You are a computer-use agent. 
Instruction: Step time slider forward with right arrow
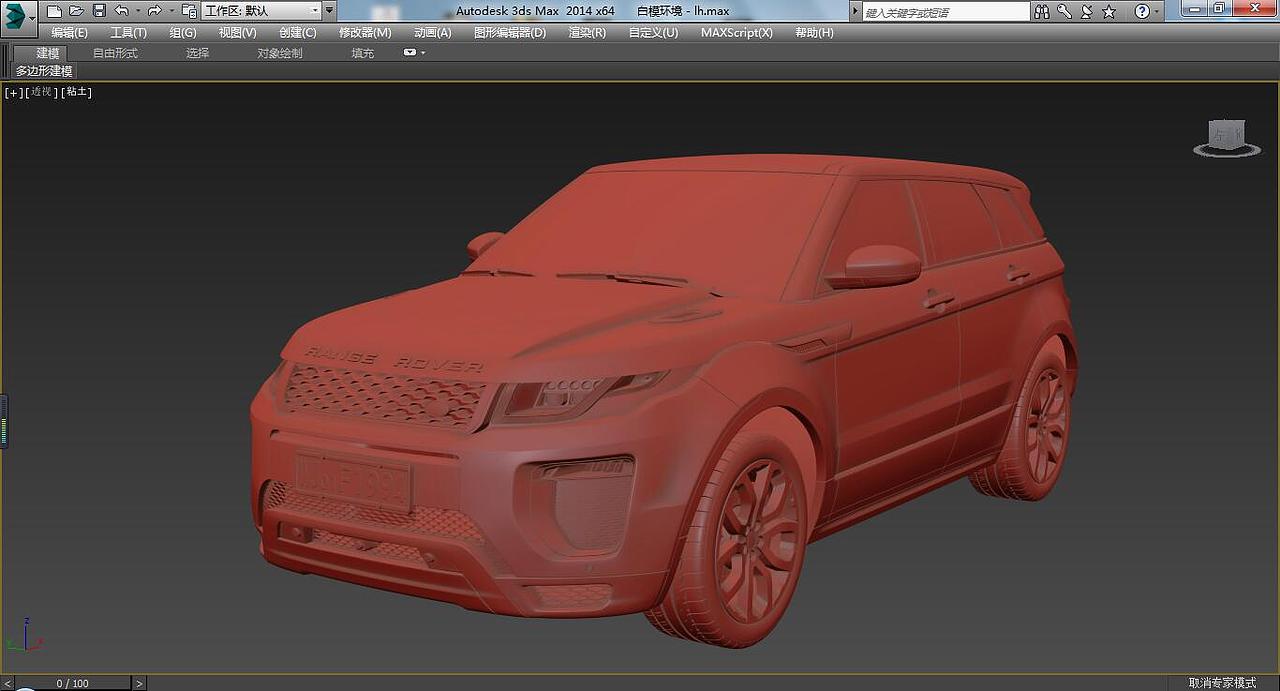click(x=139, y=683)
